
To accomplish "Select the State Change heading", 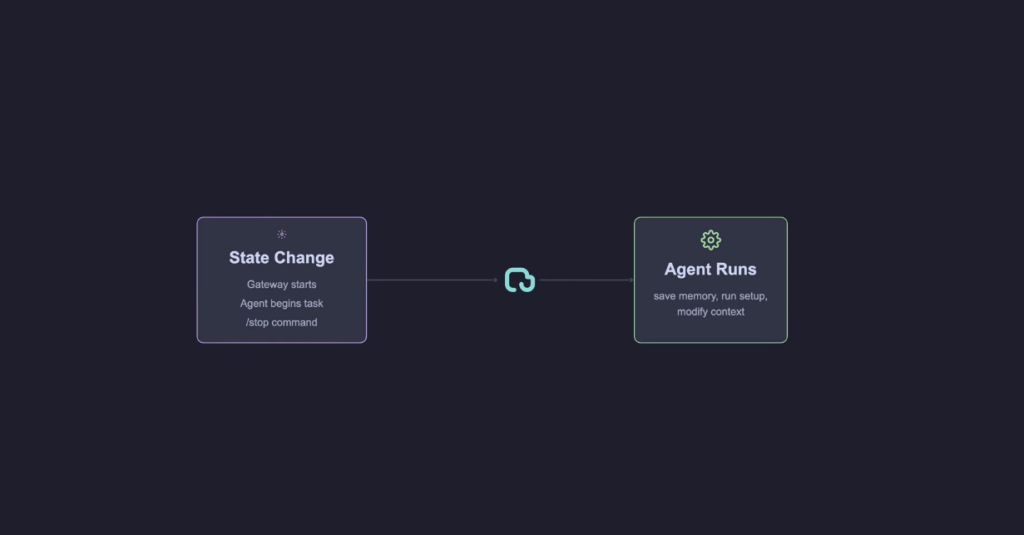I will (x=281, y=257).
